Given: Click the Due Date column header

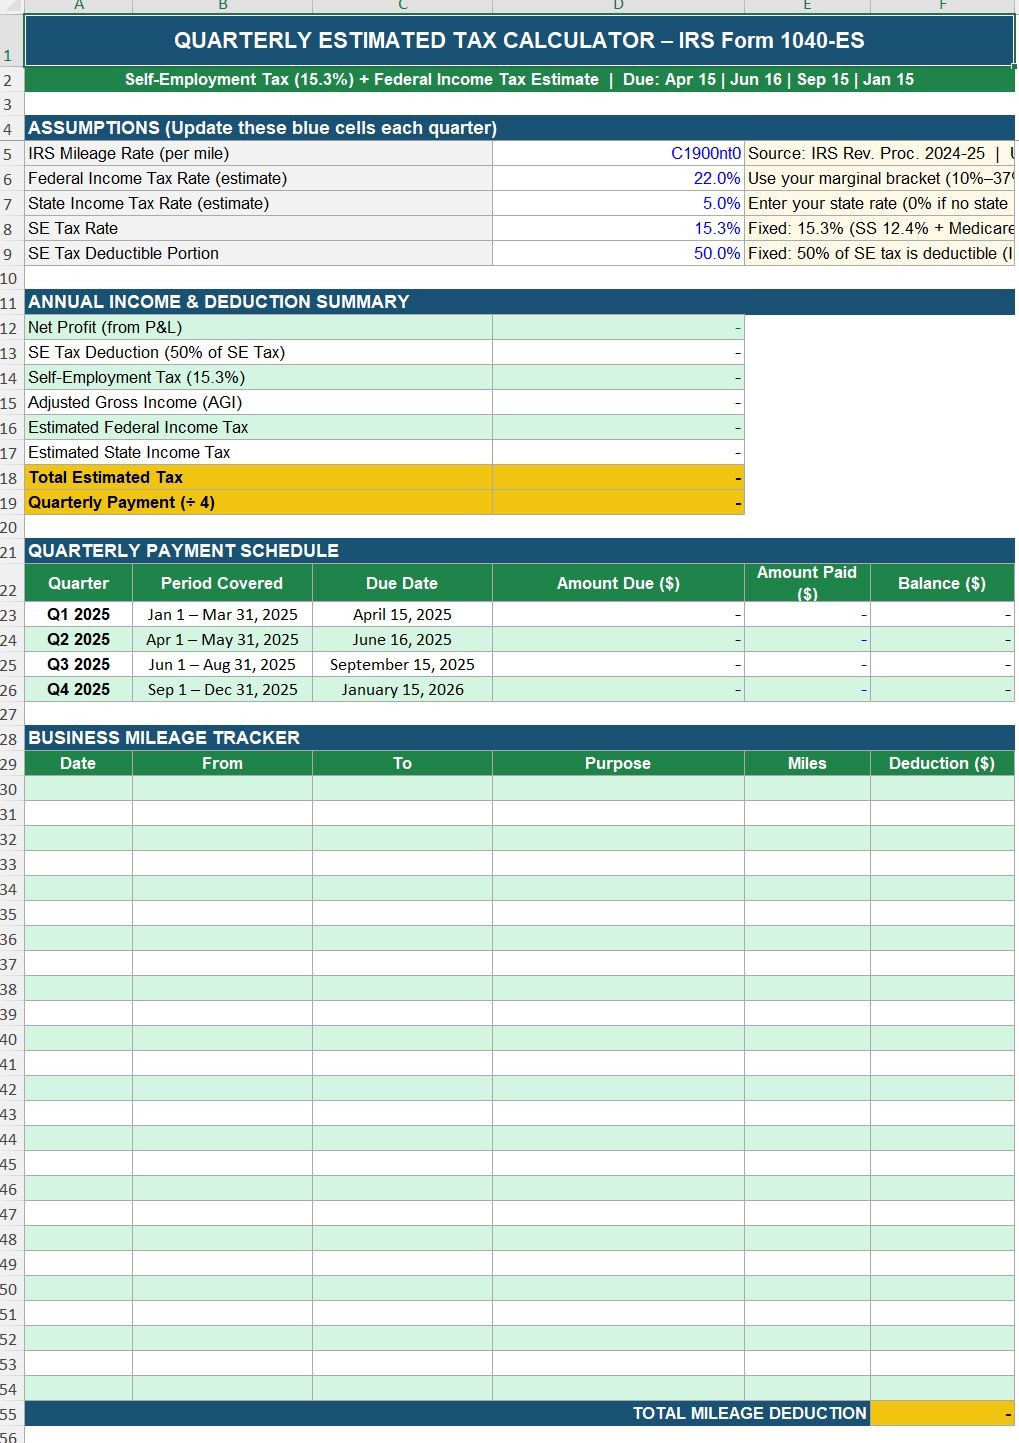Looking at the screenshot, I should click(402, 583).
